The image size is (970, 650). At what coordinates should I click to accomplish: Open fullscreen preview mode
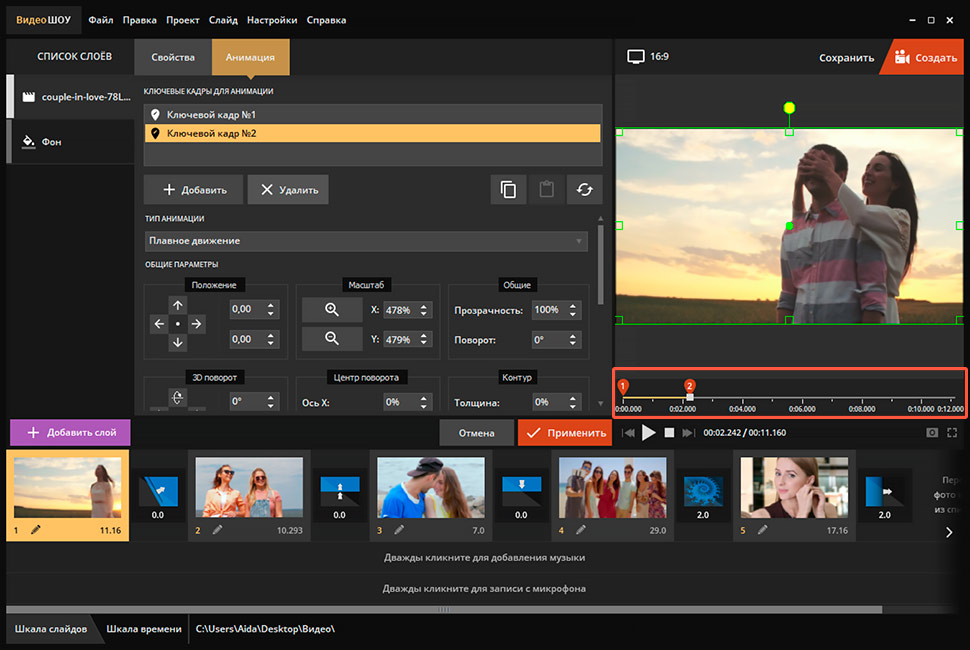coord(952,433)
